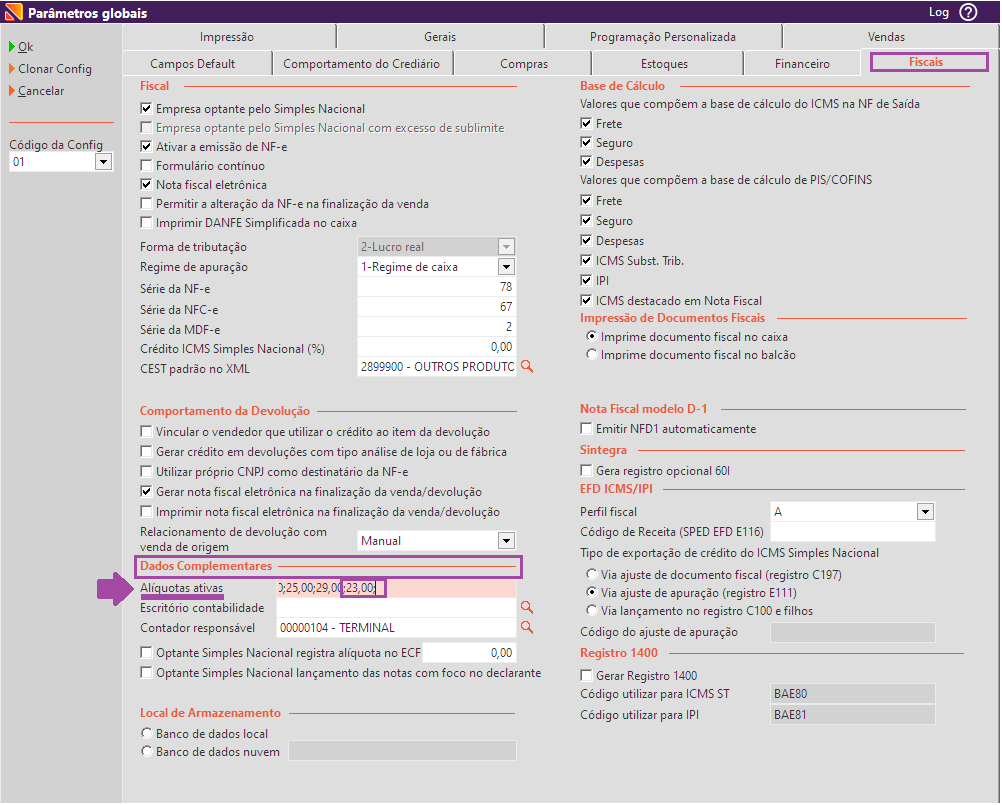The width and height of the screenshot is (1002, 805).
Task: Uncheck the IPI checkbox
Action: tap(586, 280)
